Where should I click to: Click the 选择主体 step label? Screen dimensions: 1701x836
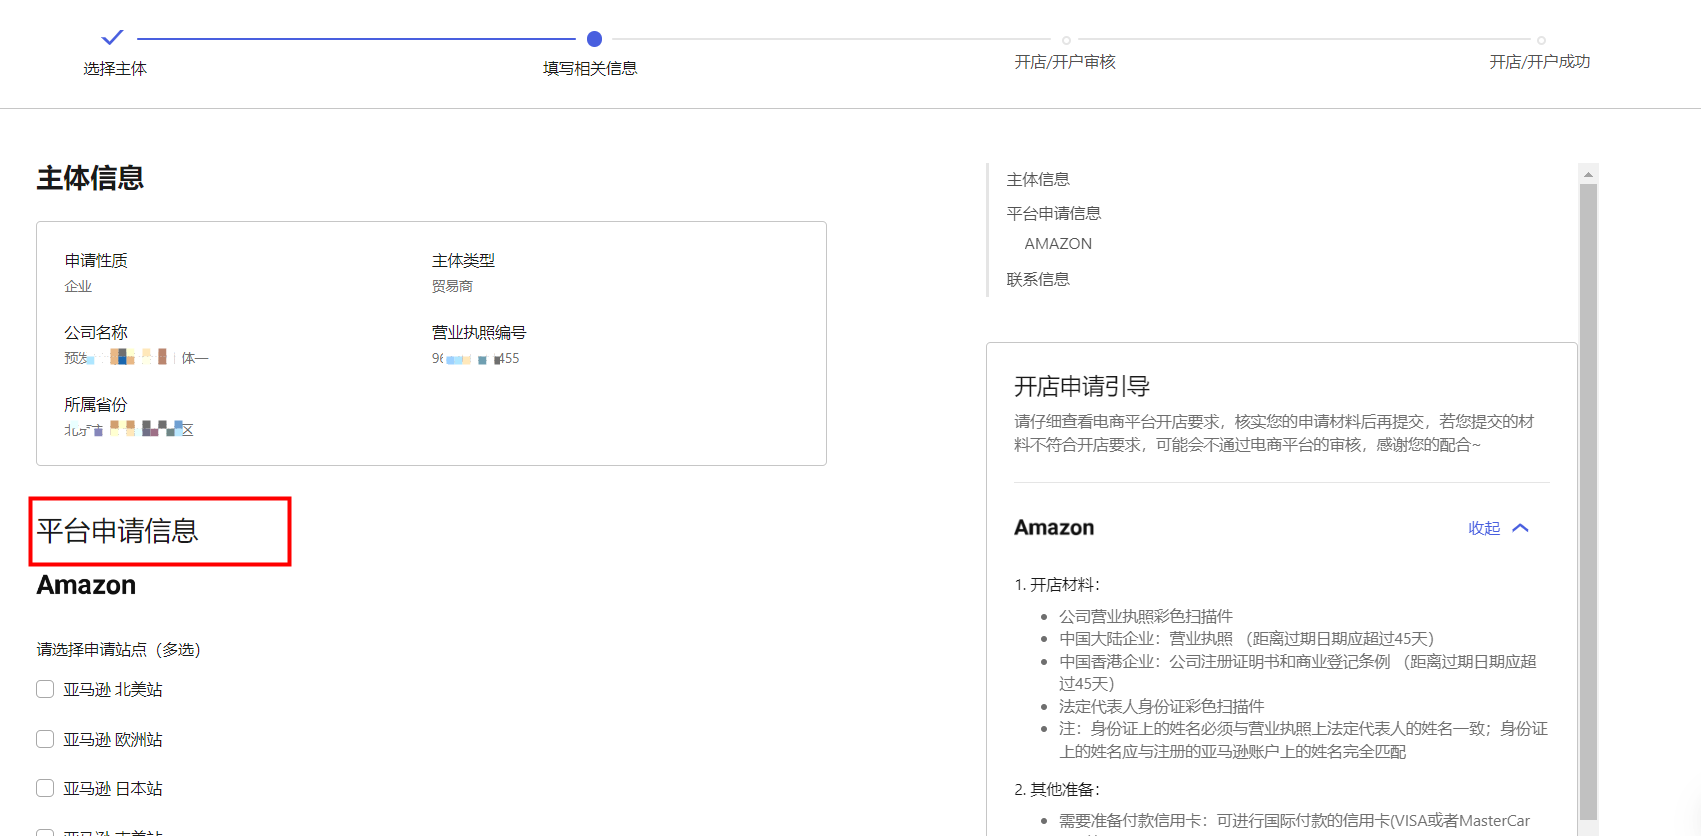click(115, 69)
